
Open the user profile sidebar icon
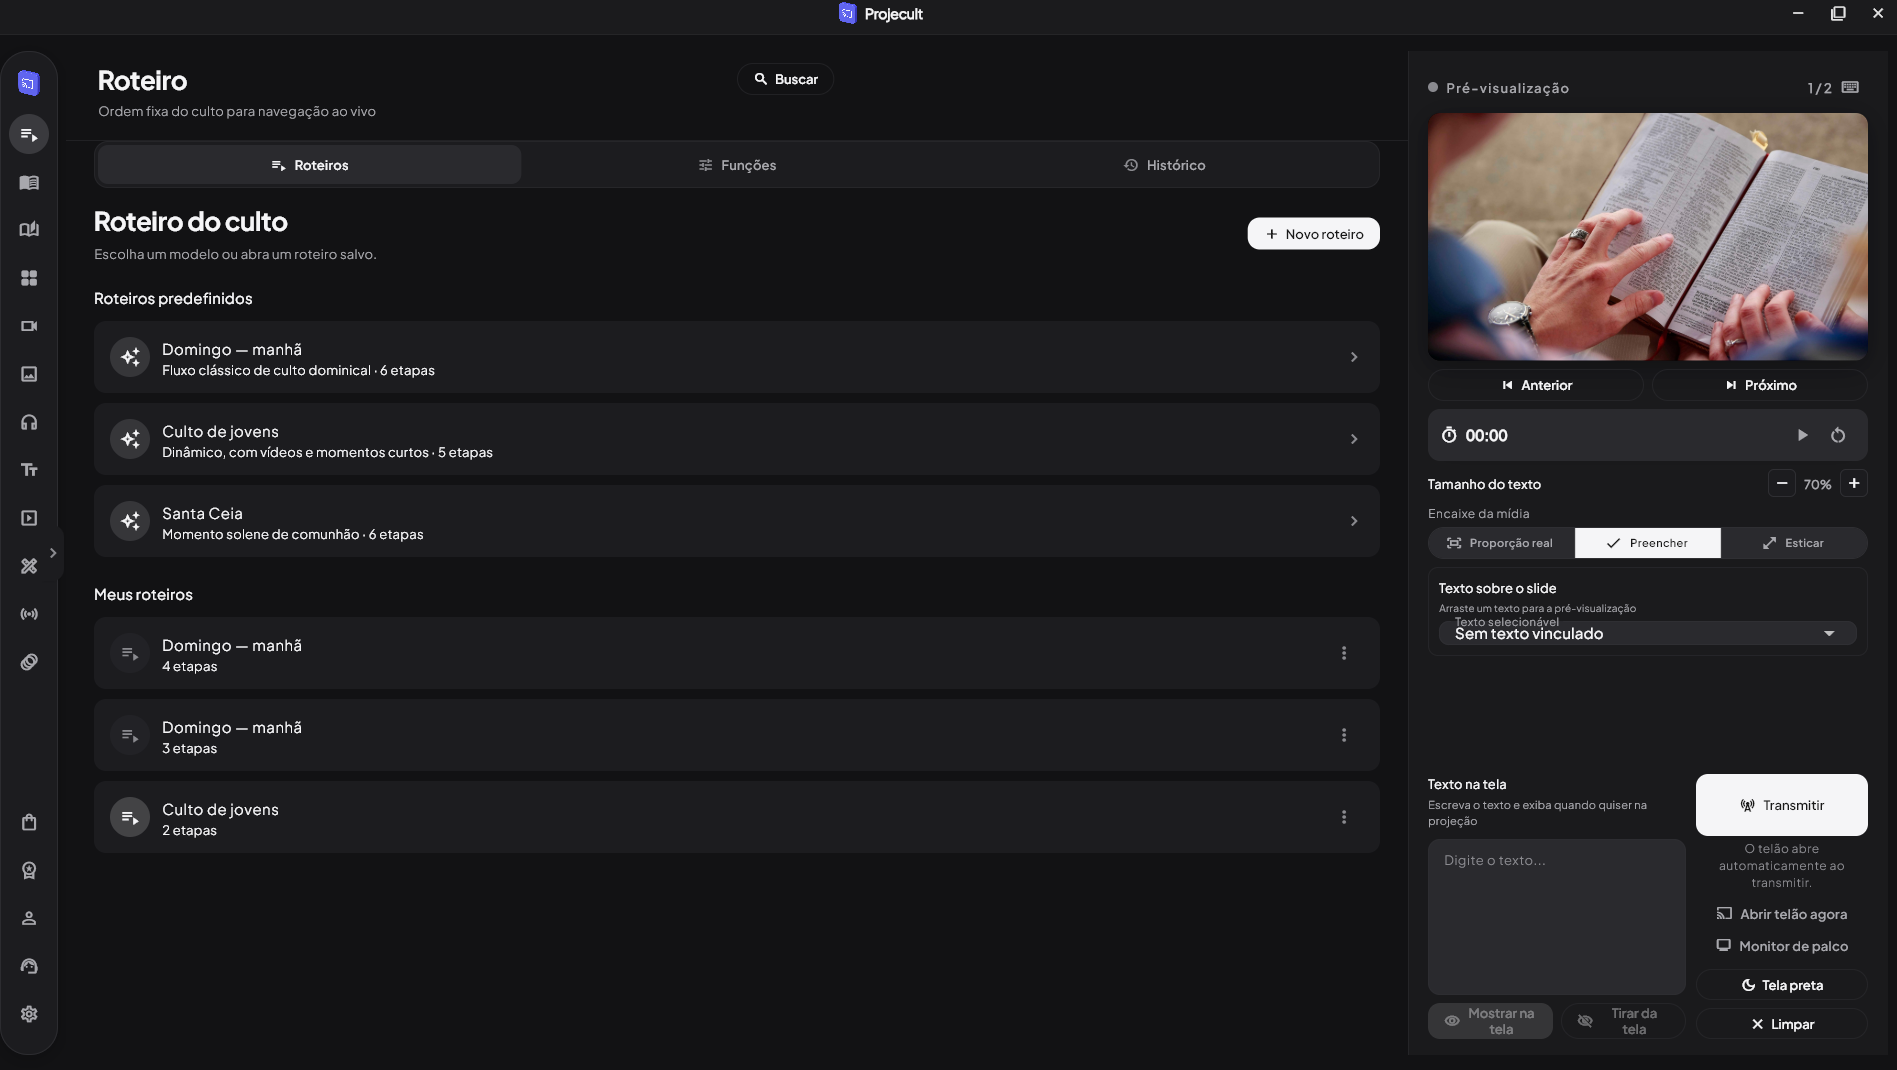click(x=29, y=918)
